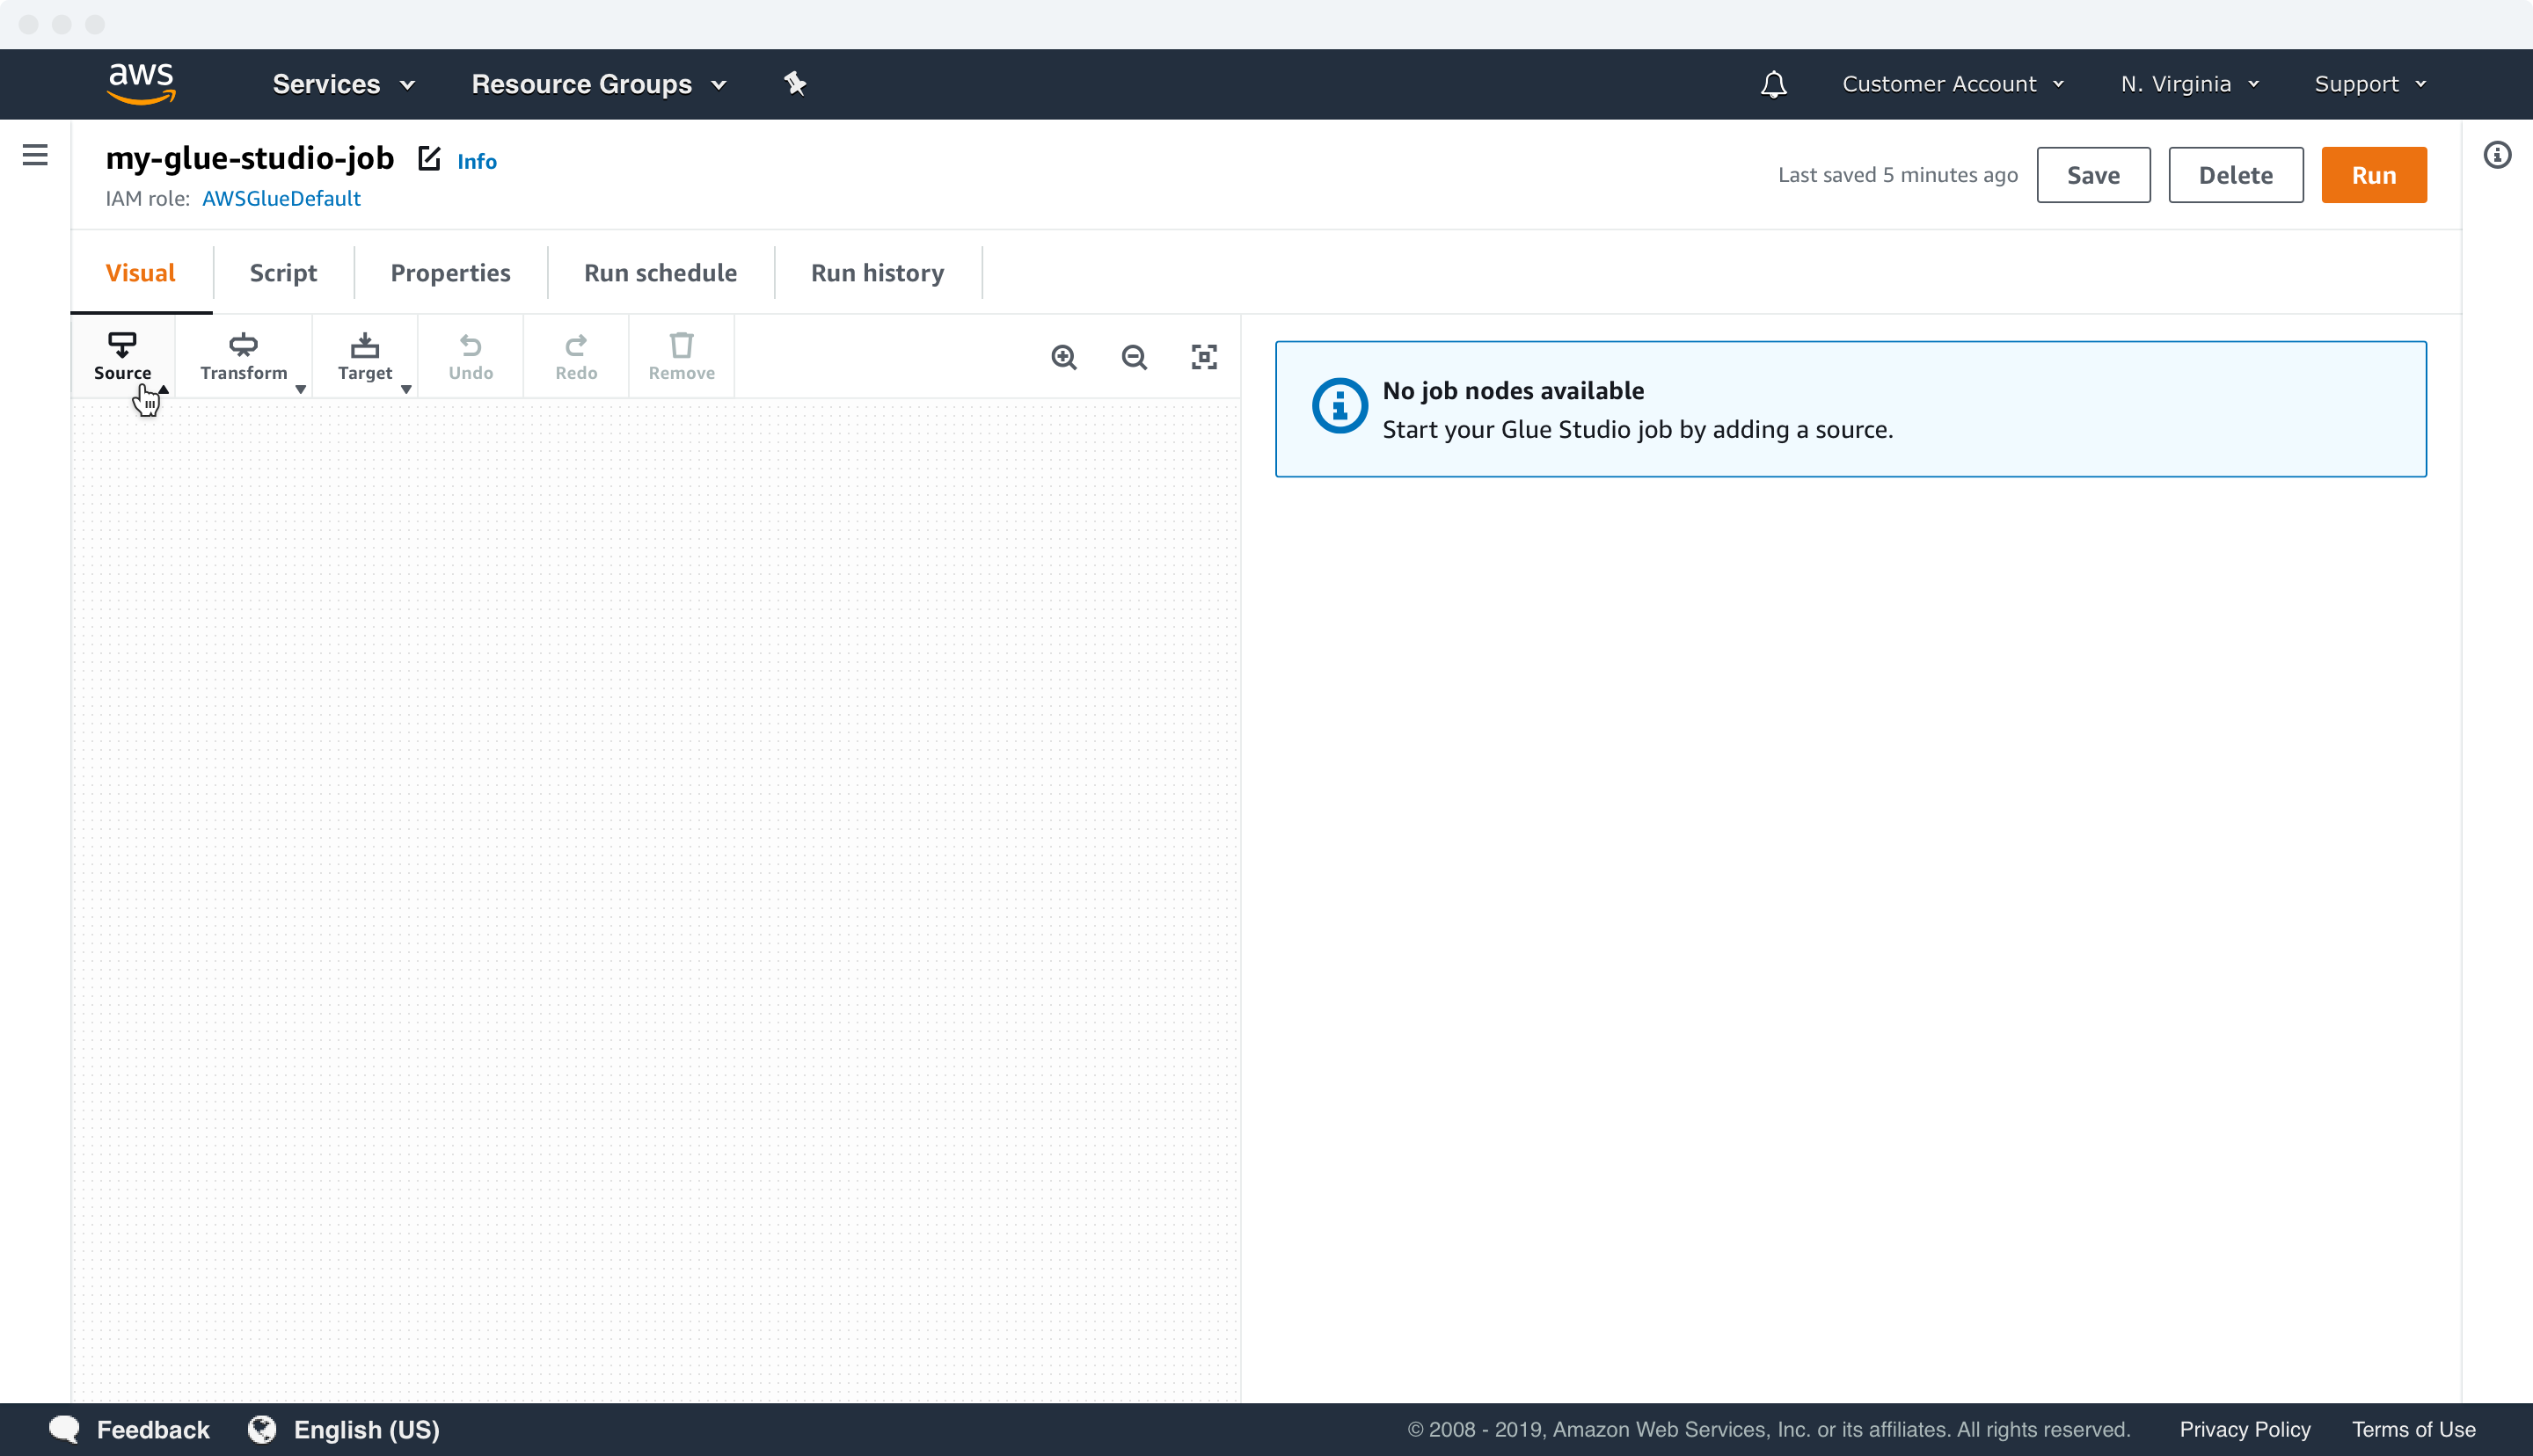Click the pin shortcut icon
This screenshot has height=1456, width=2533.
point(795,84)
